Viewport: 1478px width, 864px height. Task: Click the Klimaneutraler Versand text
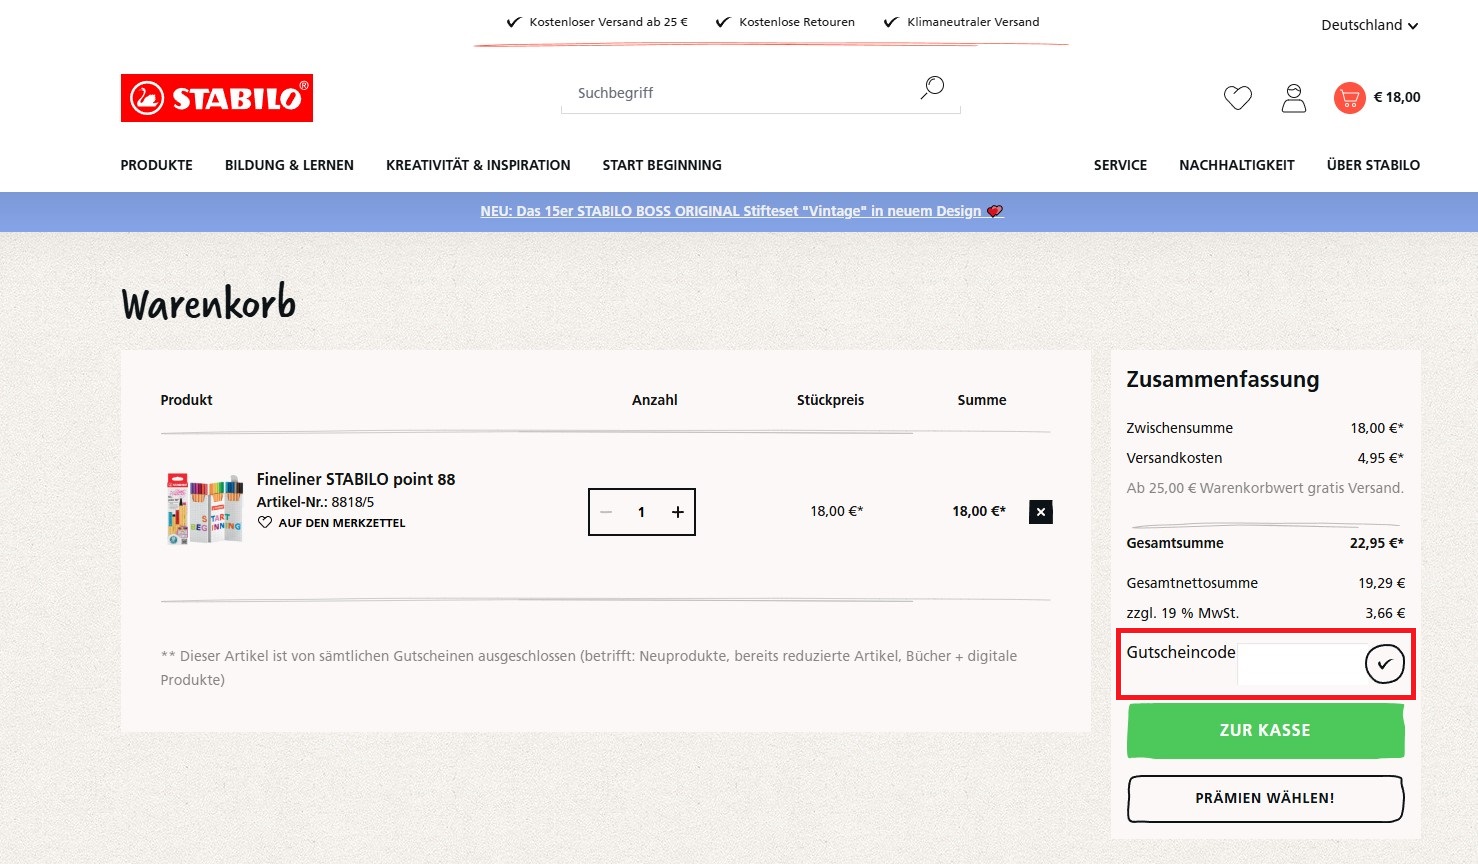point(973,22)
